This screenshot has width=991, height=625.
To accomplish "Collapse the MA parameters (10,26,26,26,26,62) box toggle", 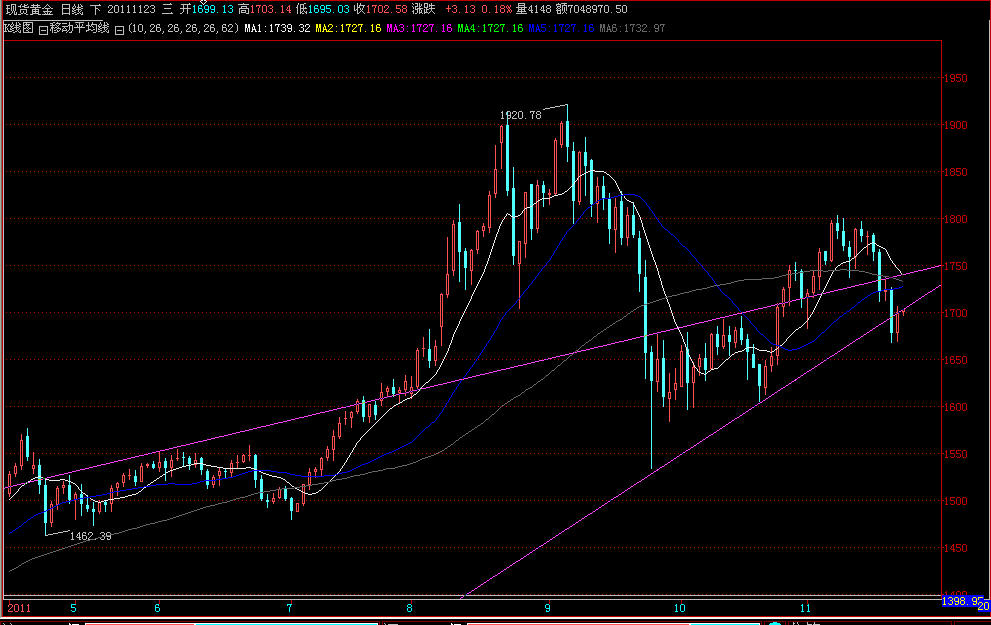I will point(119,29).
